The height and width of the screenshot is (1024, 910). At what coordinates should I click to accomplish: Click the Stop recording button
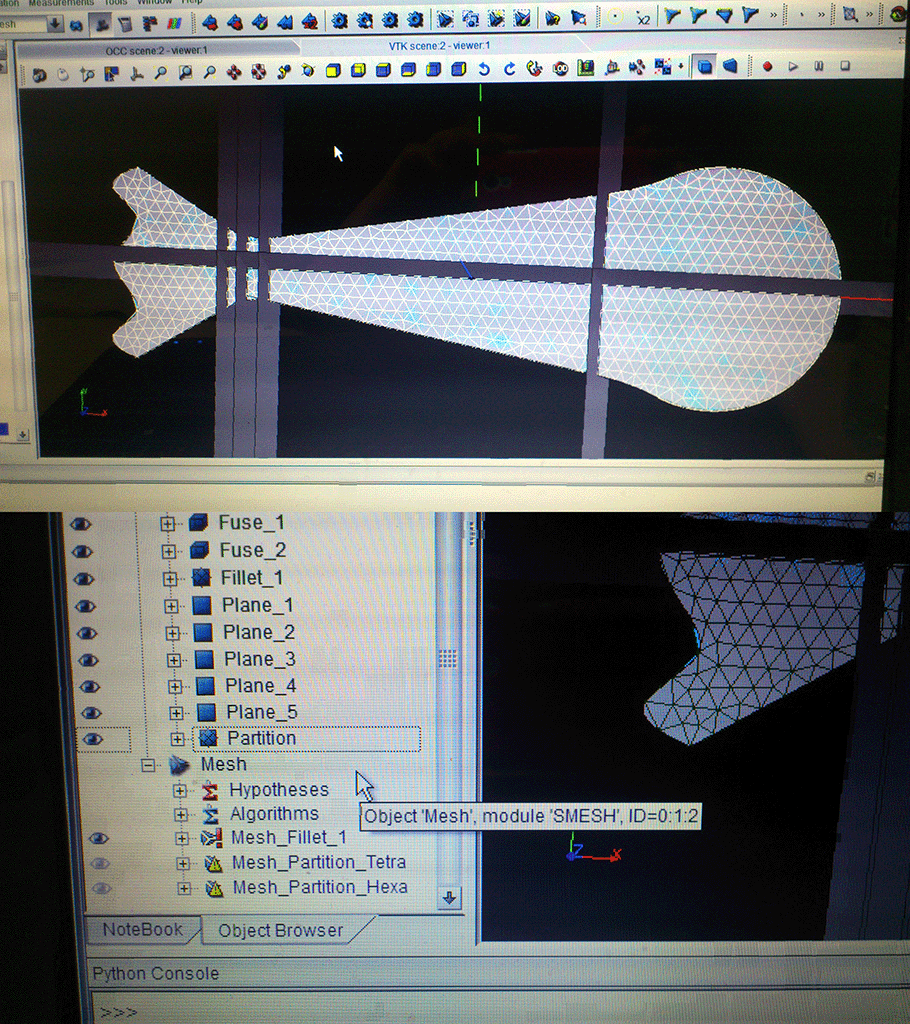[845, 65]
